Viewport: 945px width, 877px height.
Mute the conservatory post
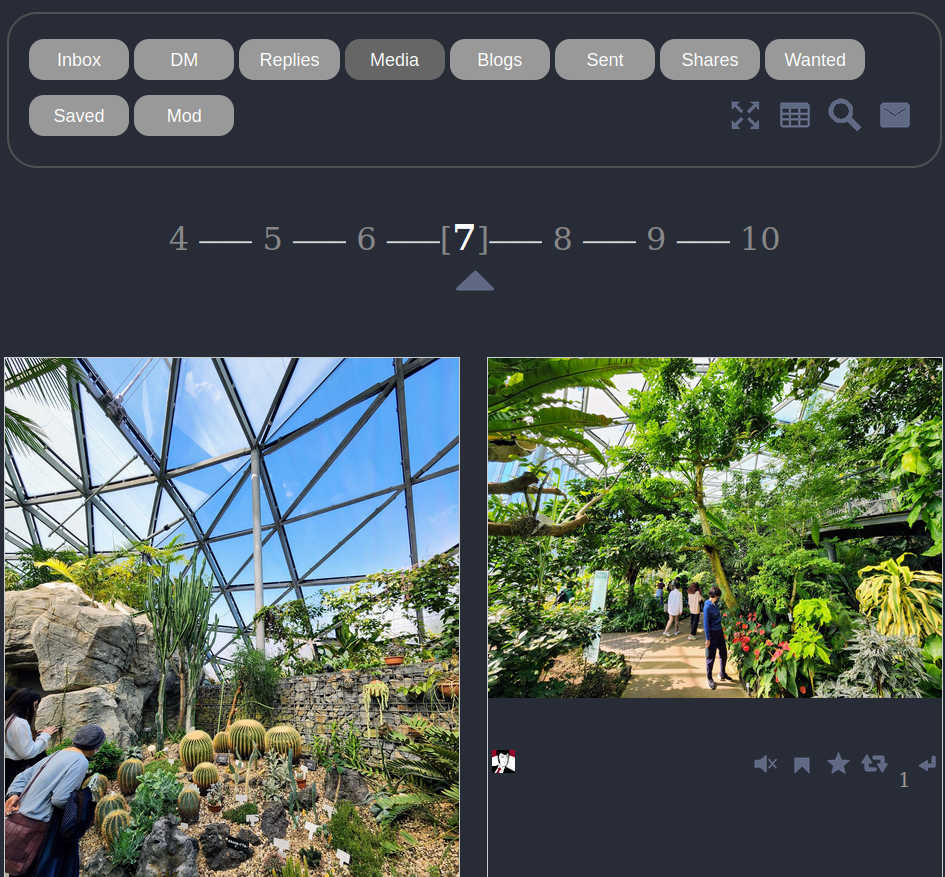(x=765, y=764)
